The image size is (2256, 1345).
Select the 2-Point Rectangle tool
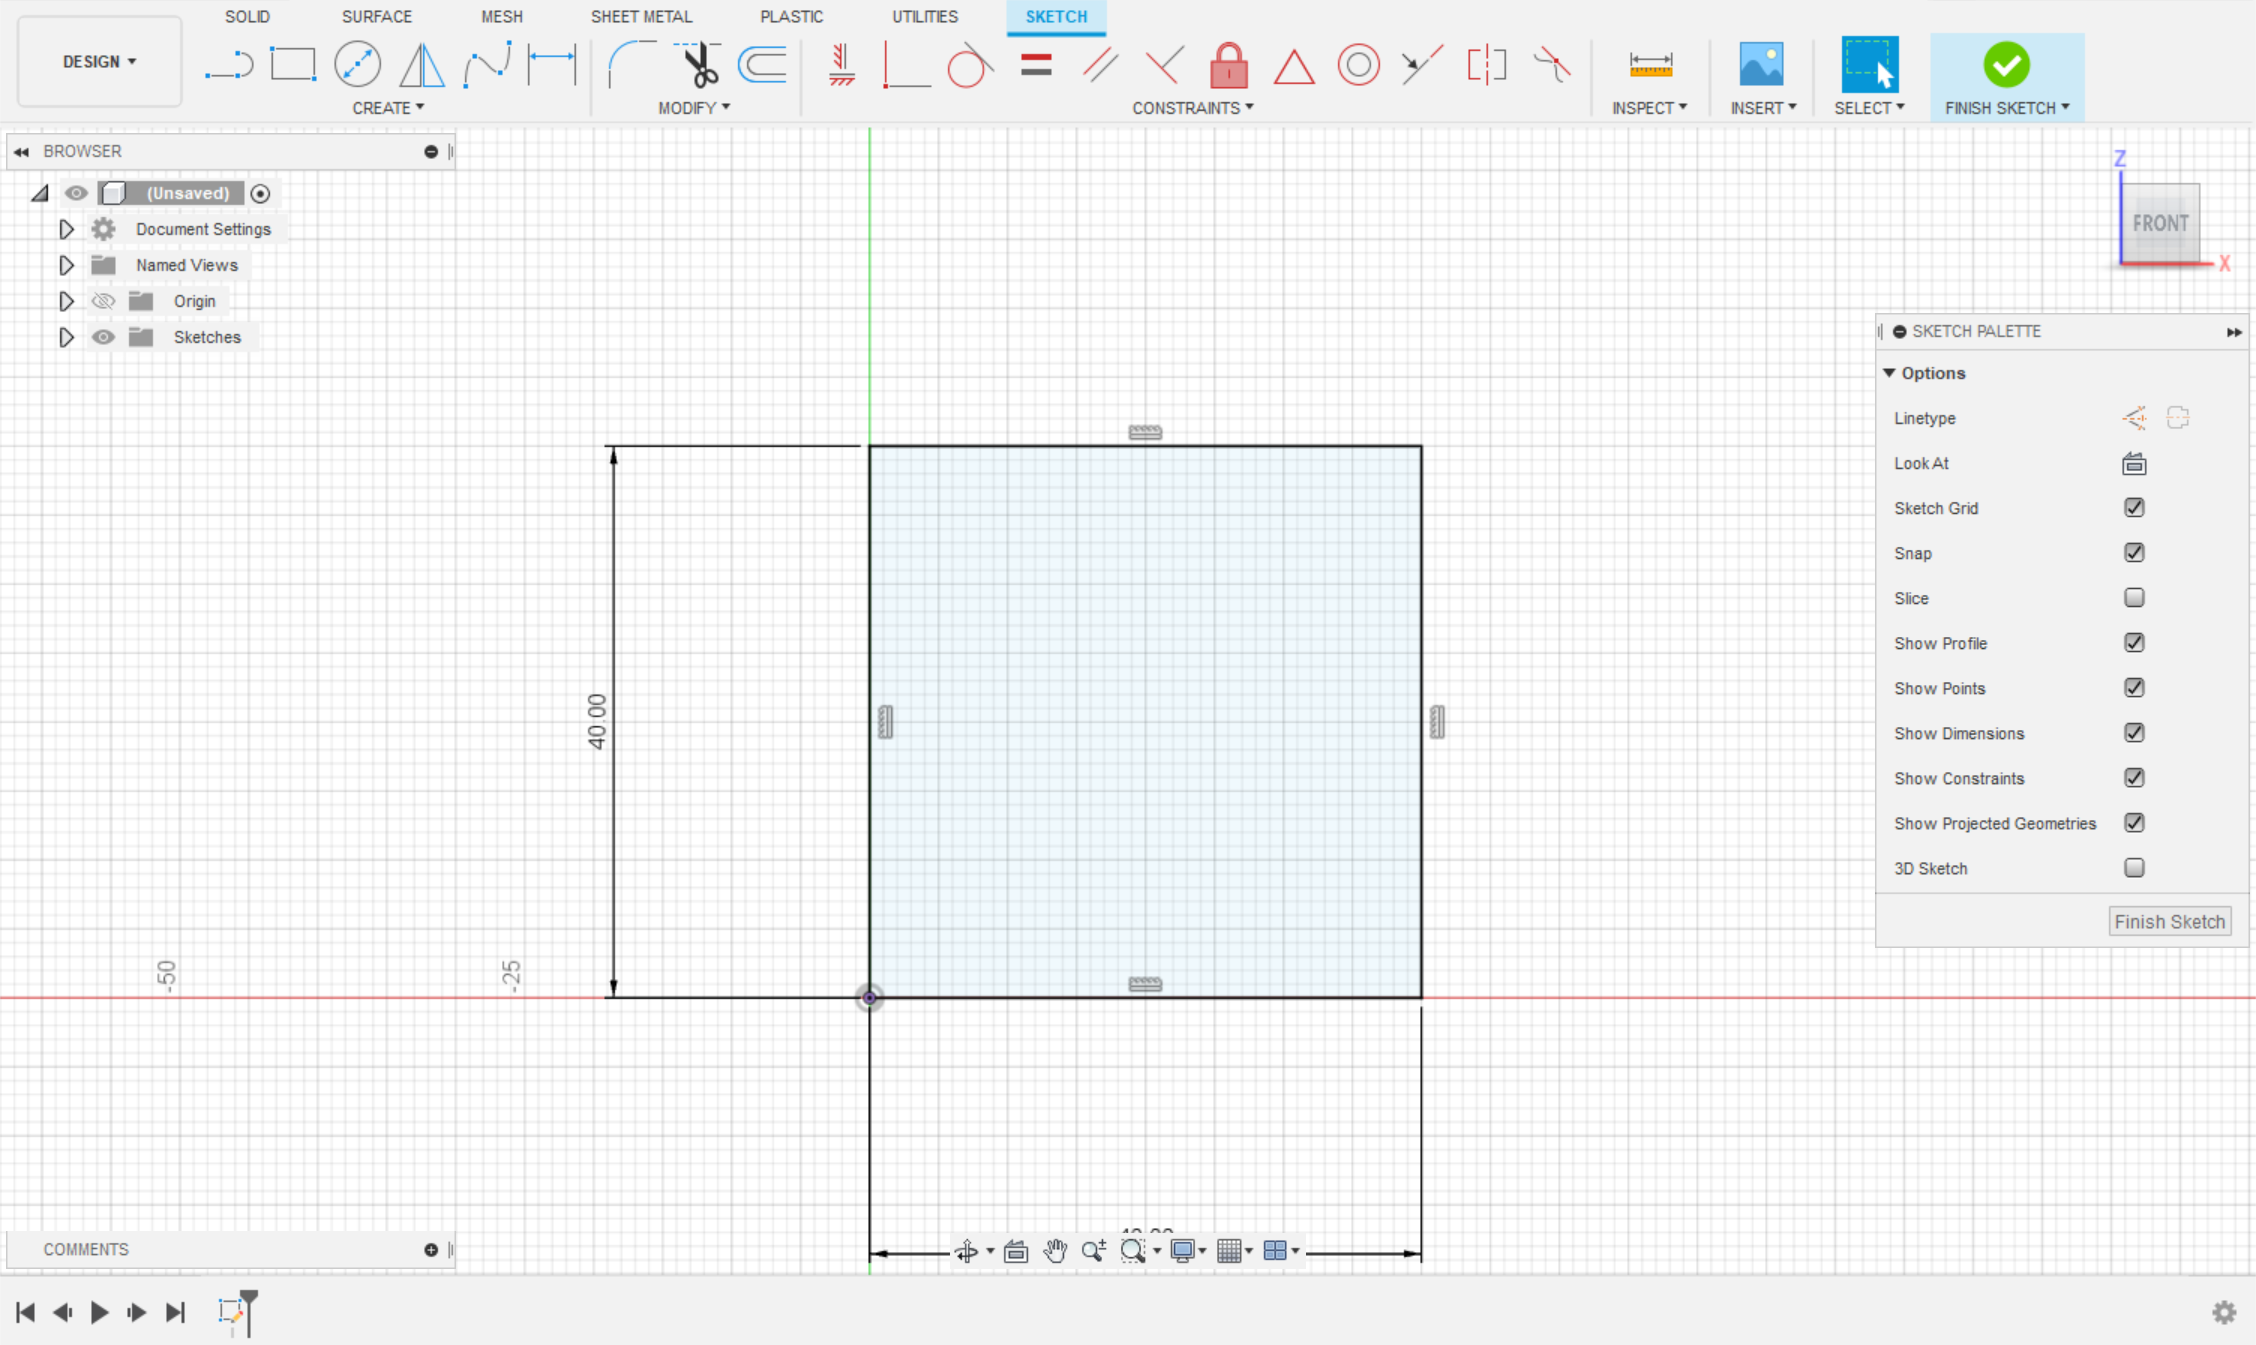pyautogui.click(x=293, y=64)
